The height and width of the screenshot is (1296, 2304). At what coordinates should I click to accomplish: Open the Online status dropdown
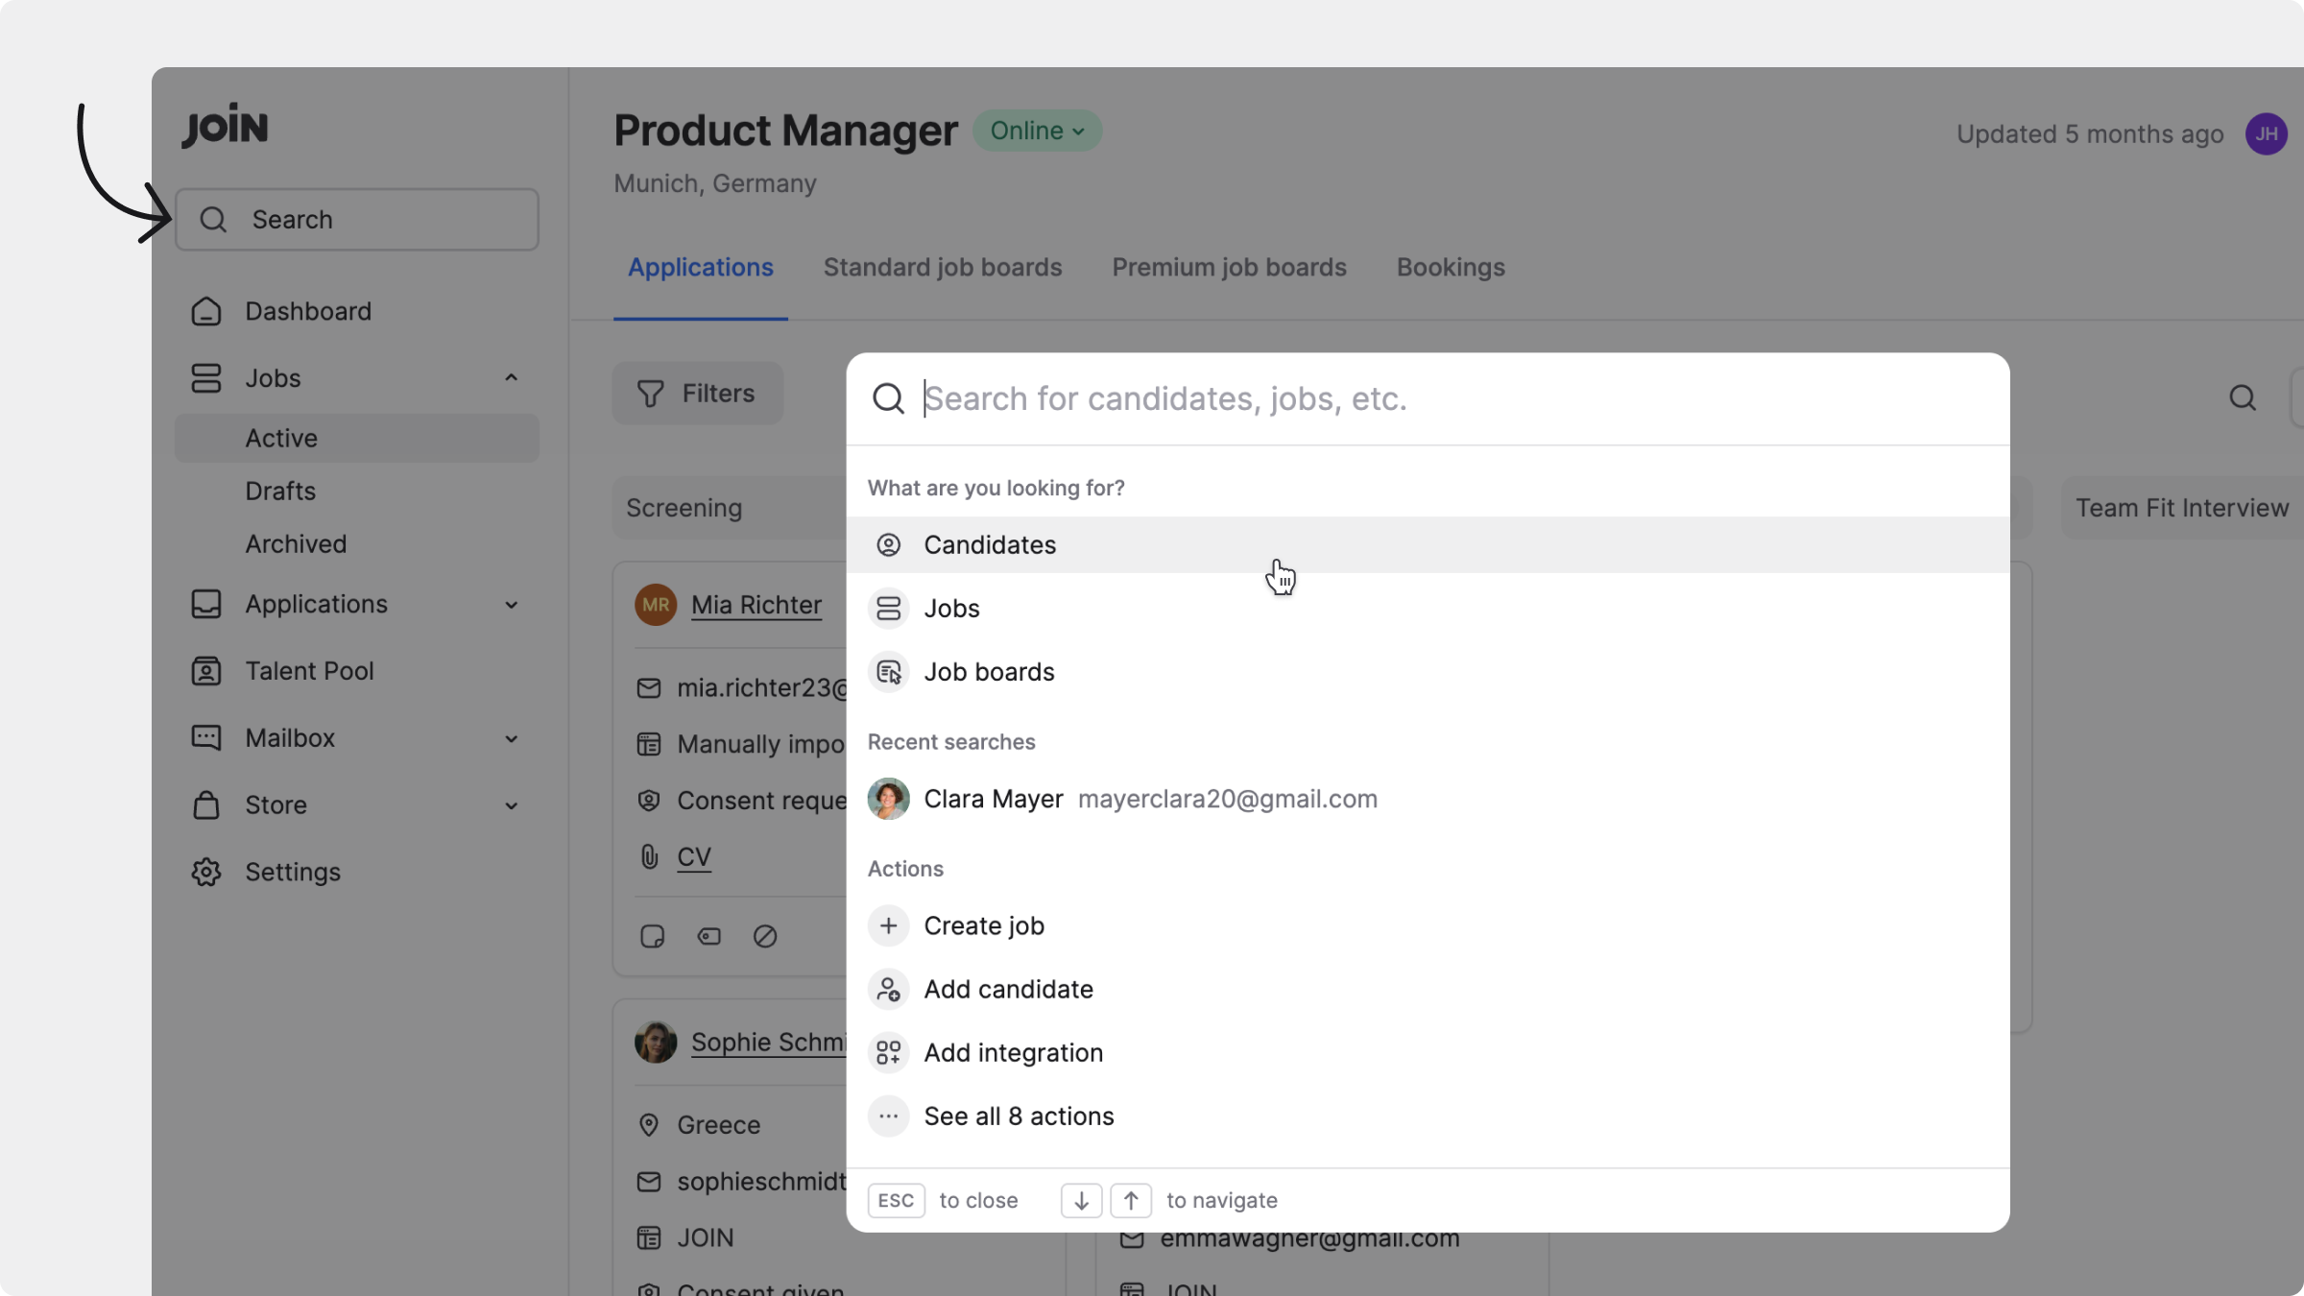coord(1037,131)
